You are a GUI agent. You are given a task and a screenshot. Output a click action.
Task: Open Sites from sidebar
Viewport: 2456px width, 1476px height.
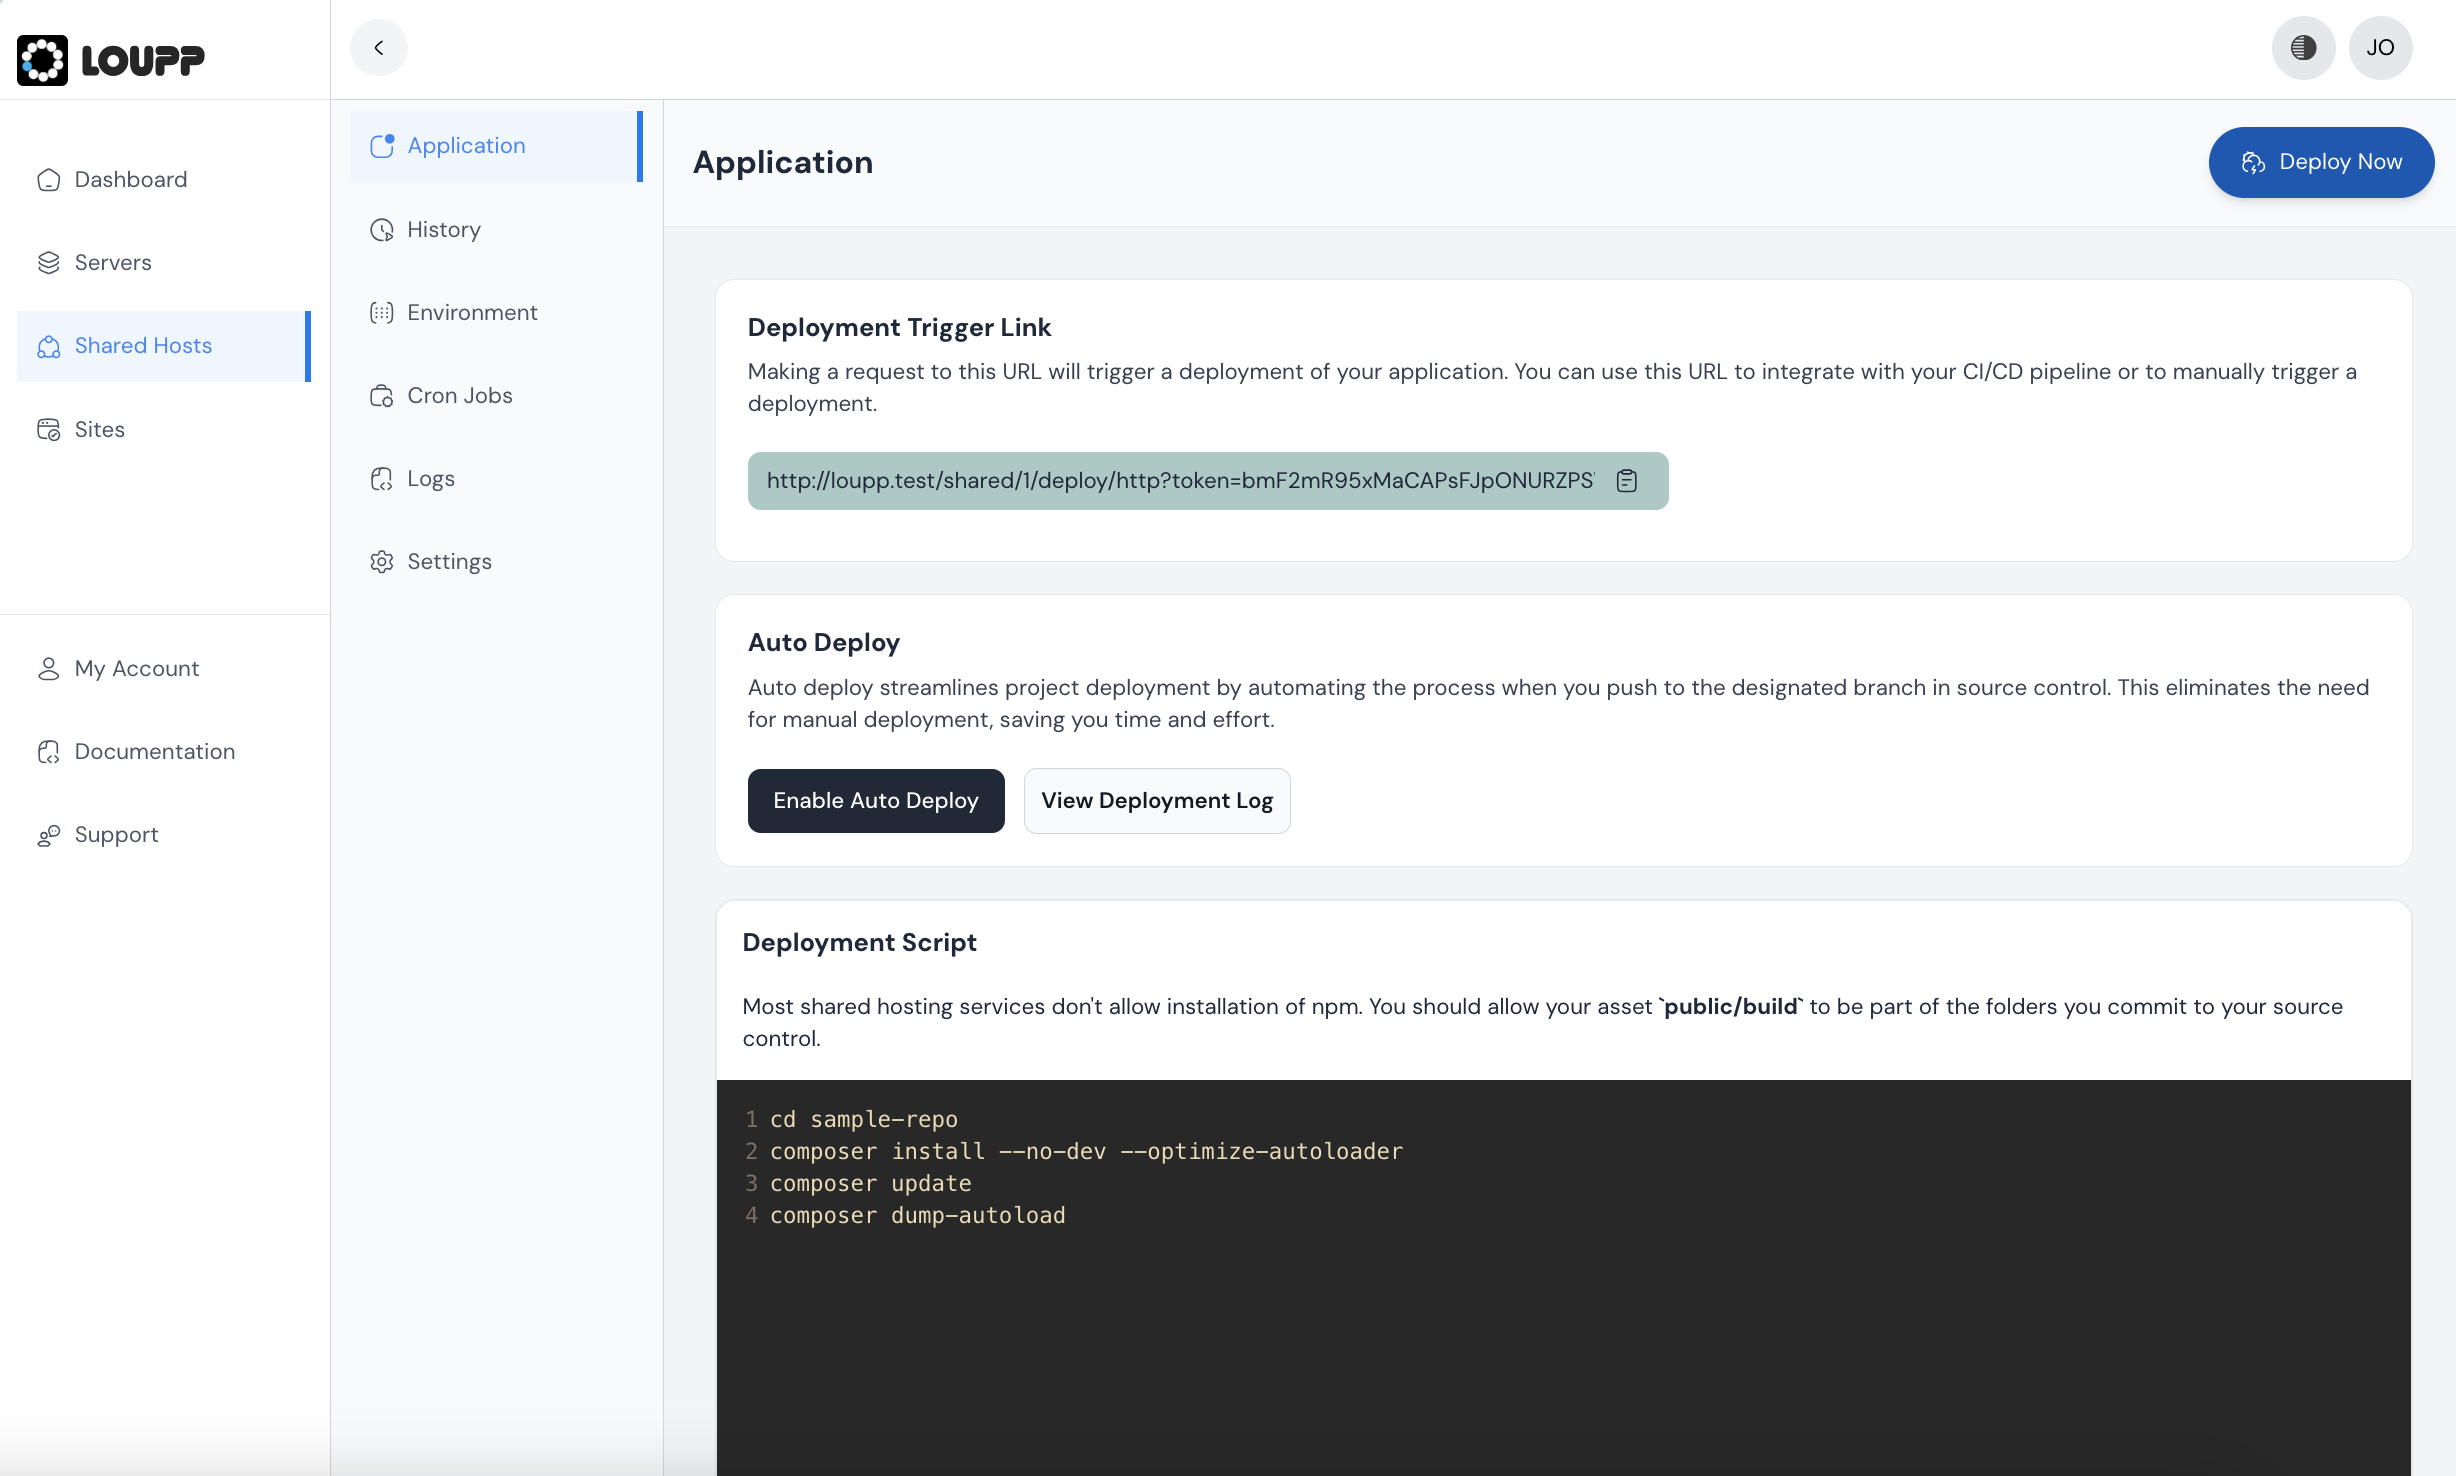point(164,430)
